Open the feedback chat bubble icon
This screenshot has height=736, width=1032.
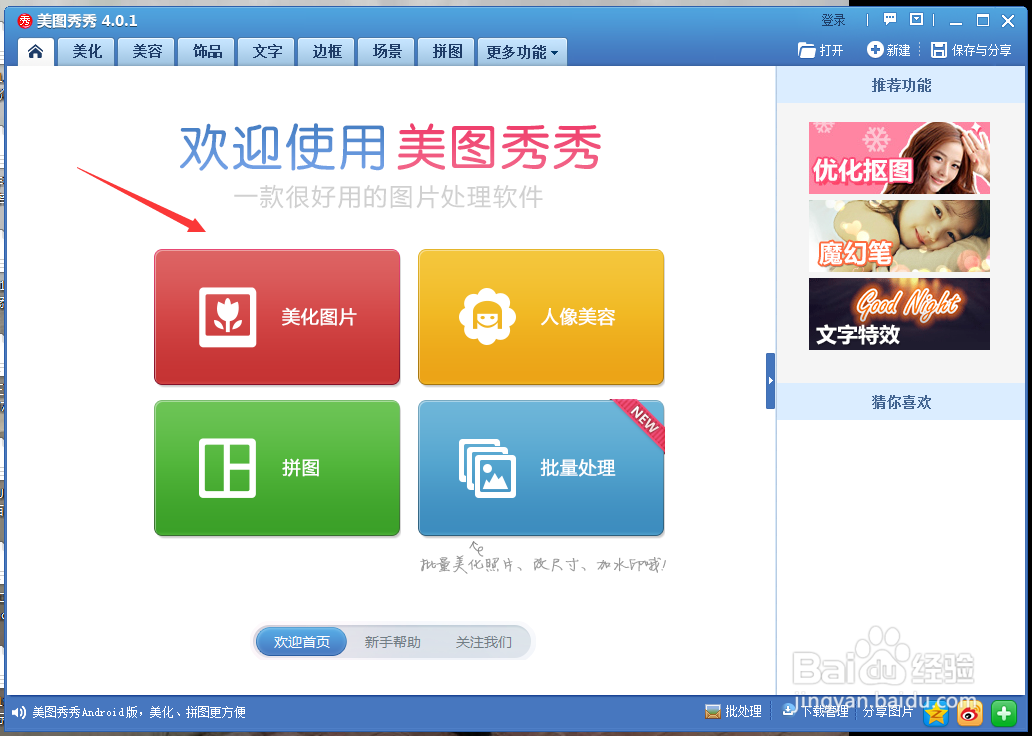click(890, 19)
